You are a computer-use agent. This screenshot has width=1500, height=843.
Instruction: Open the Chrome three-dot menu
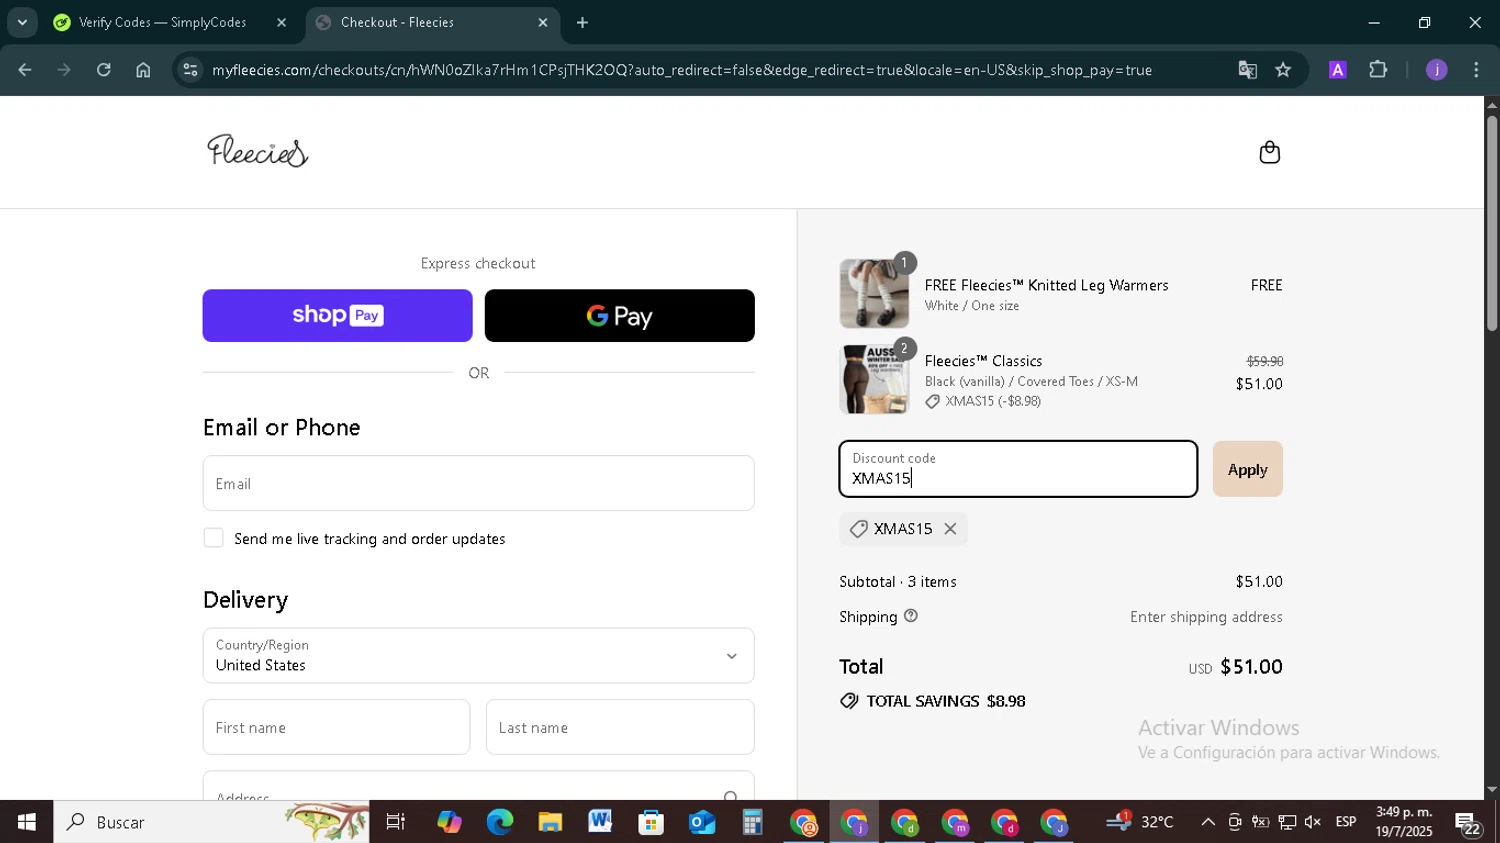click(1476, 70)
